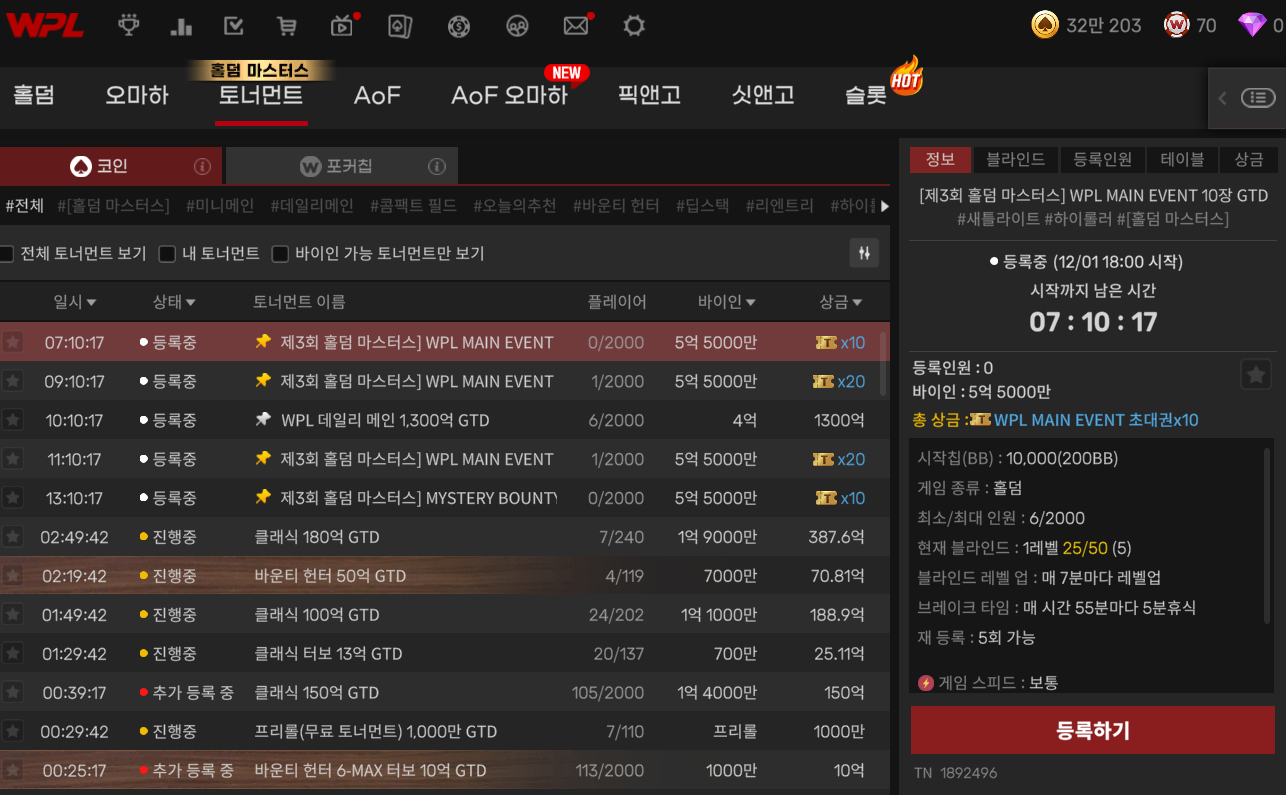The image size is (1286, 795).
Task: Open the TV video icon
Action: (342, 25)
